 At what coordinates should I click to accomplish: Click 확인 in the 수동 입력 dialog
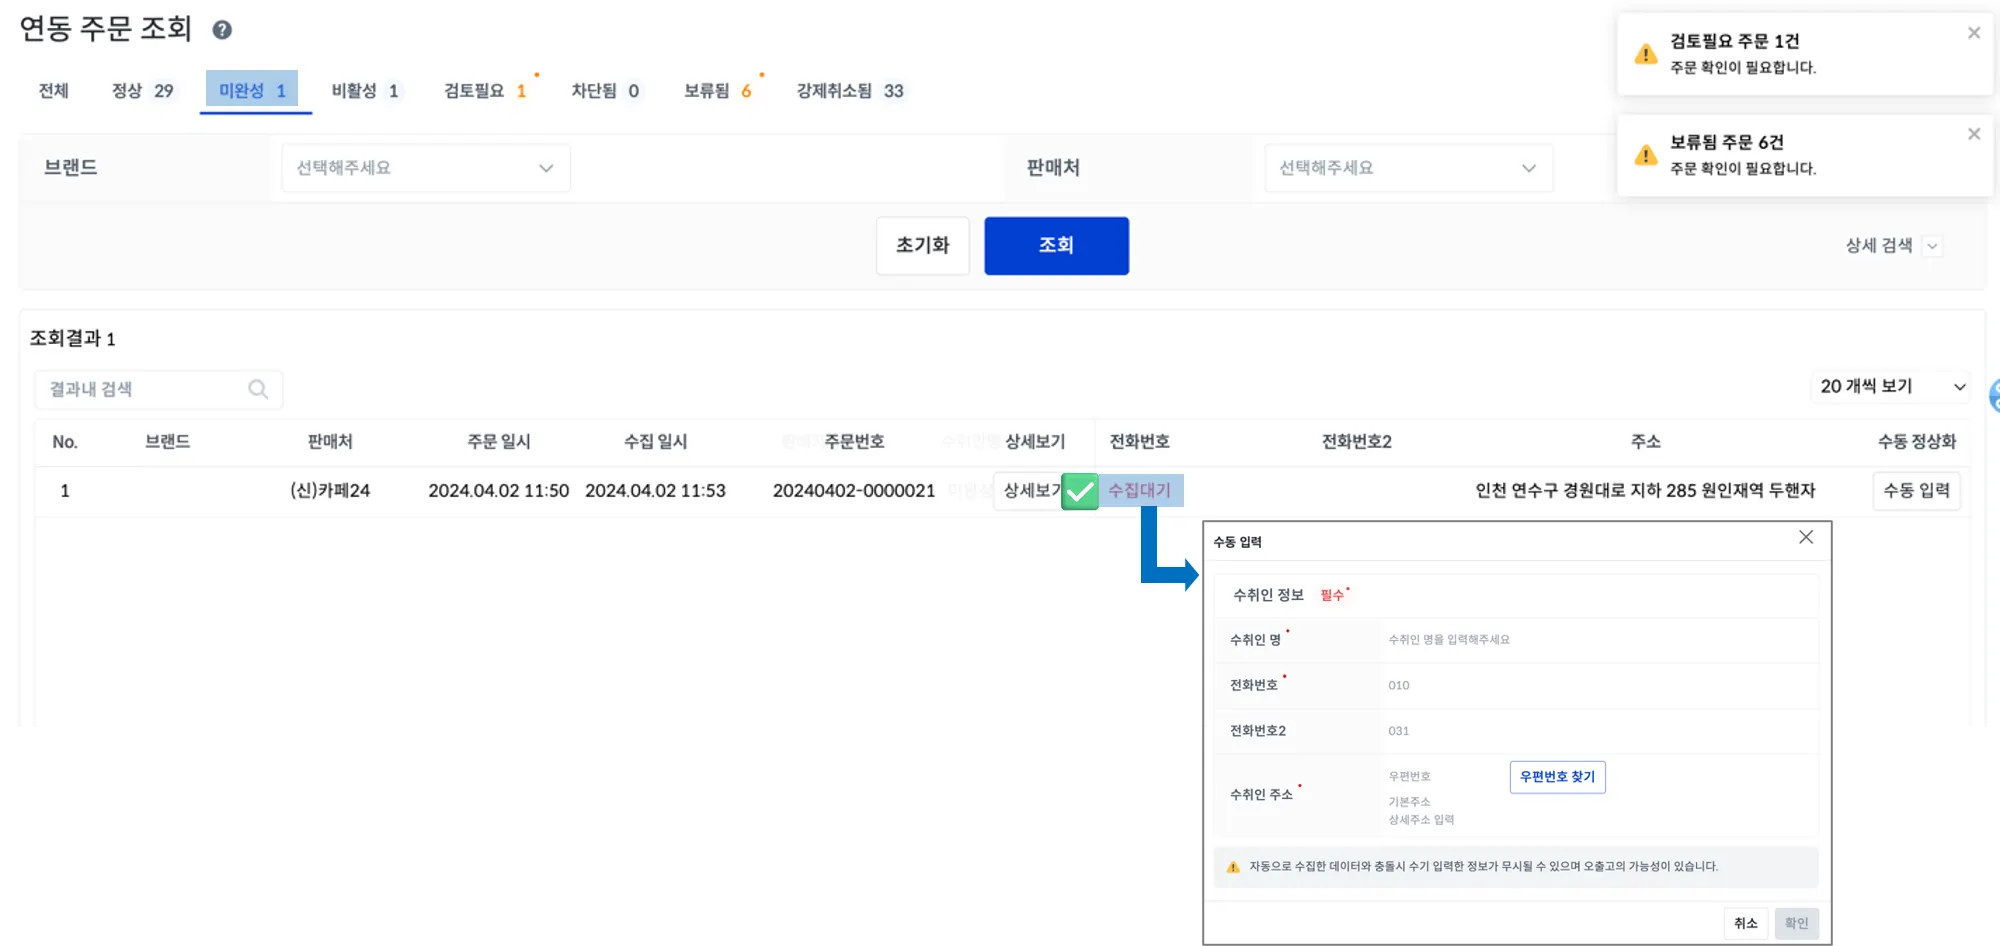tap(1797, 923)
